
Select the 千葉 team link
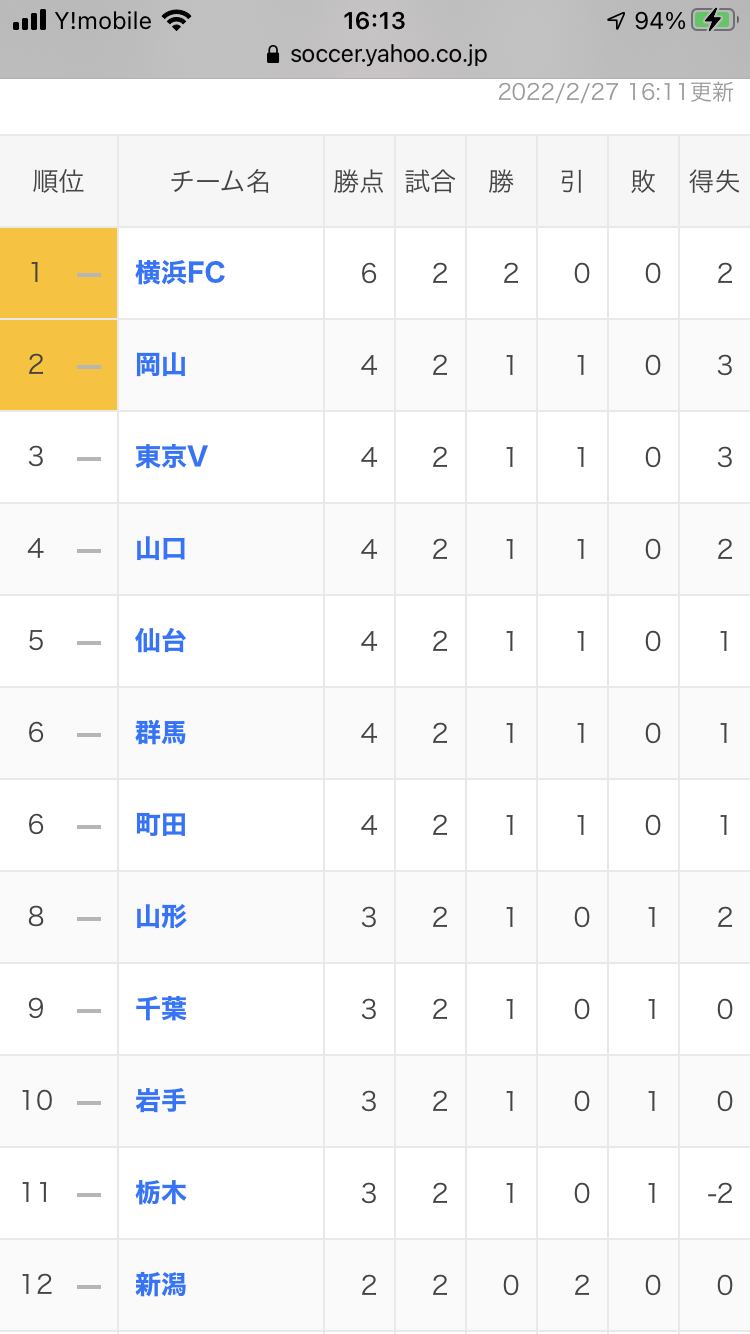(x=161, y=1009)
